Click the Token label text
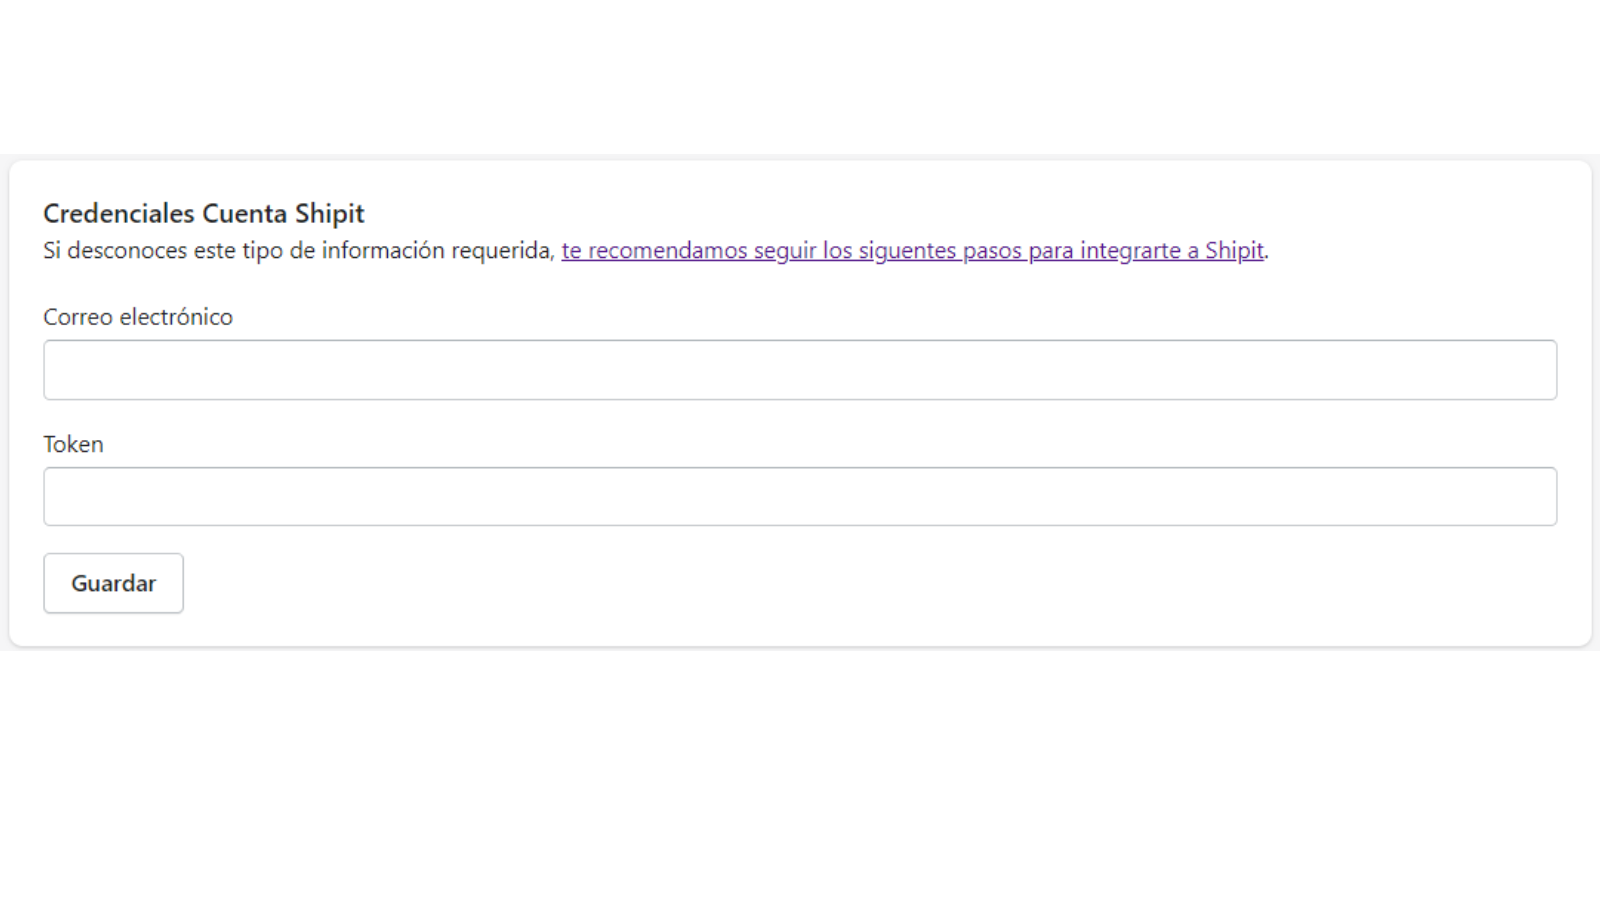 (x=73, y=444)
